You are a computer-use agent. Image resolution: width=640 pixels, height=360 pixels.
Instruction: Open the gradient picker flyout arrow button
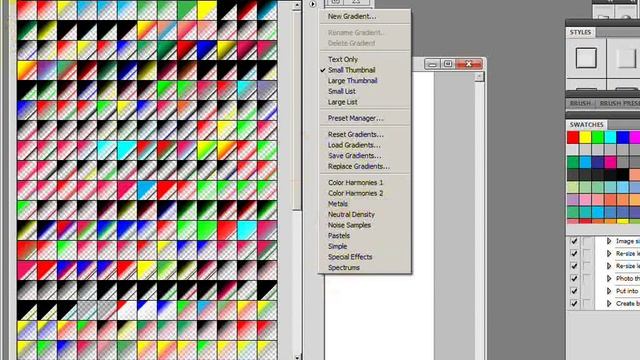point(313,4)
